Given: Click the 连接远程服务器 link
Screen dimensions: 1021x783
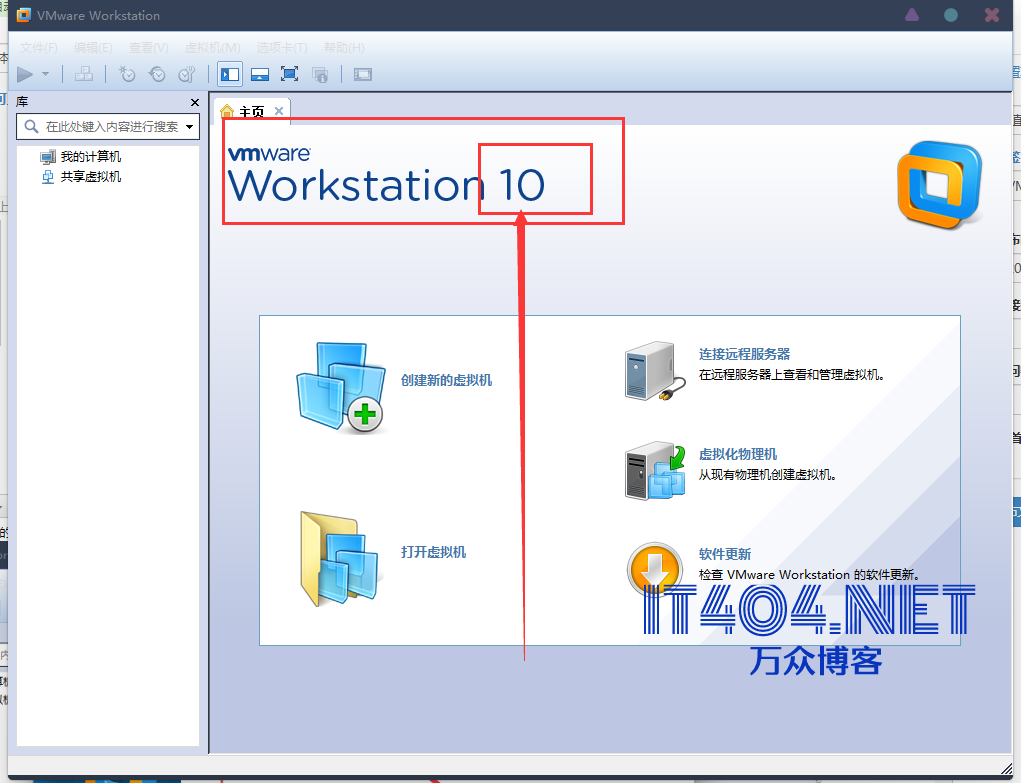Looking at the screenshot, I should [744, 354].
